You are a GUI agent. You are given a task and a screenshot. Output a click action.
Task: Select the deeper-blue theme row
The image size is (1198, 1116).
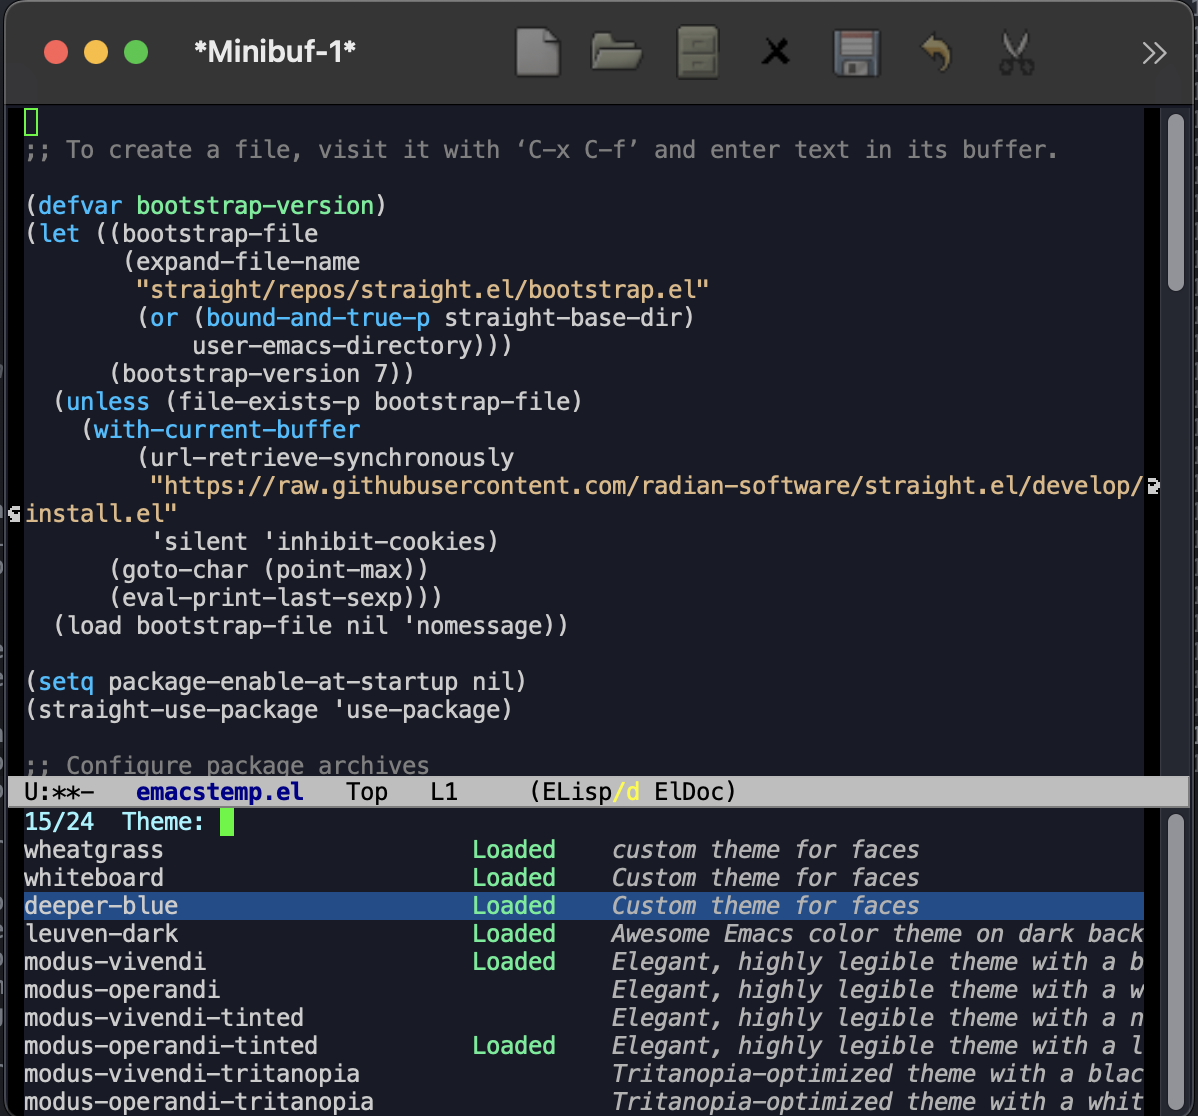[584, 905]
